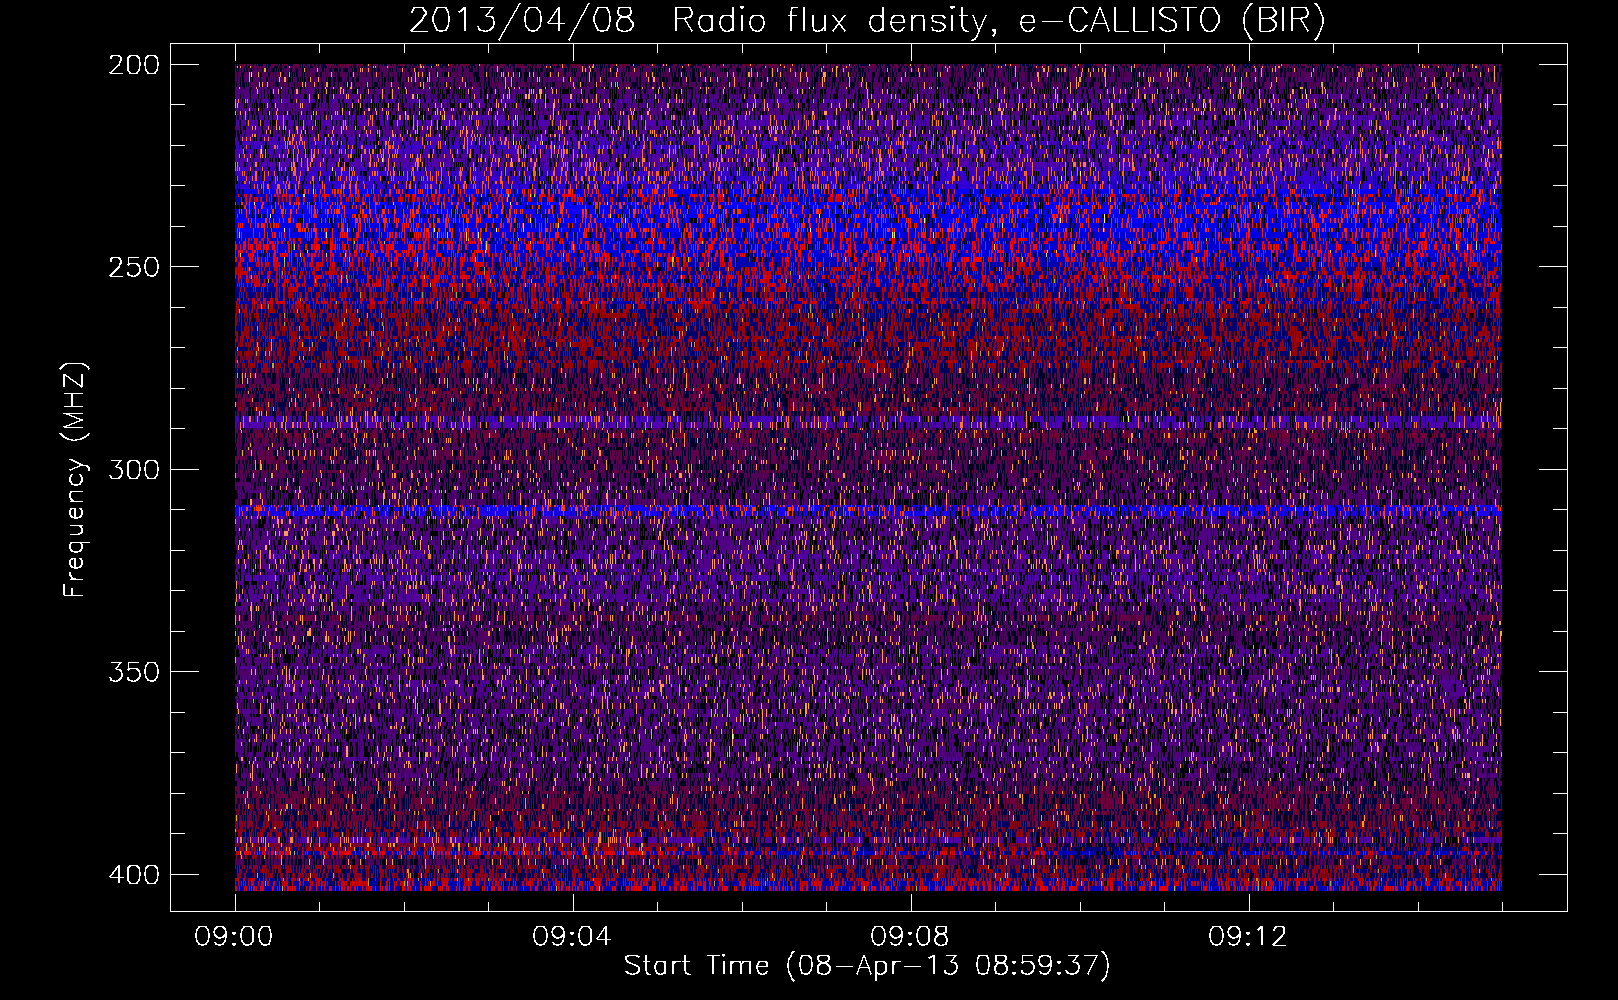
Task: Click the 'Frequency (MHZ)' axis label
Action: (75, 480)
